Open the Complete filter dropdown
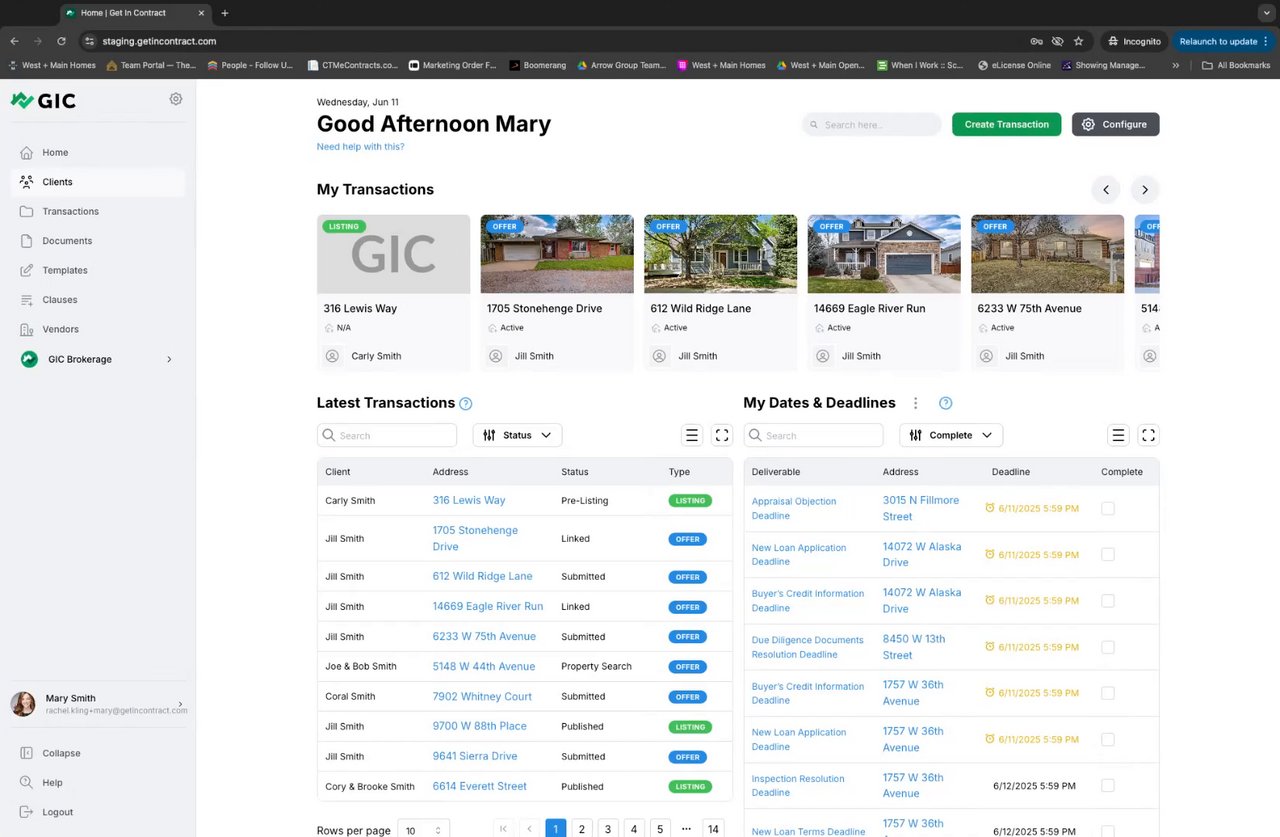This screenshot has width=1280, height=837. click(951, 435)
